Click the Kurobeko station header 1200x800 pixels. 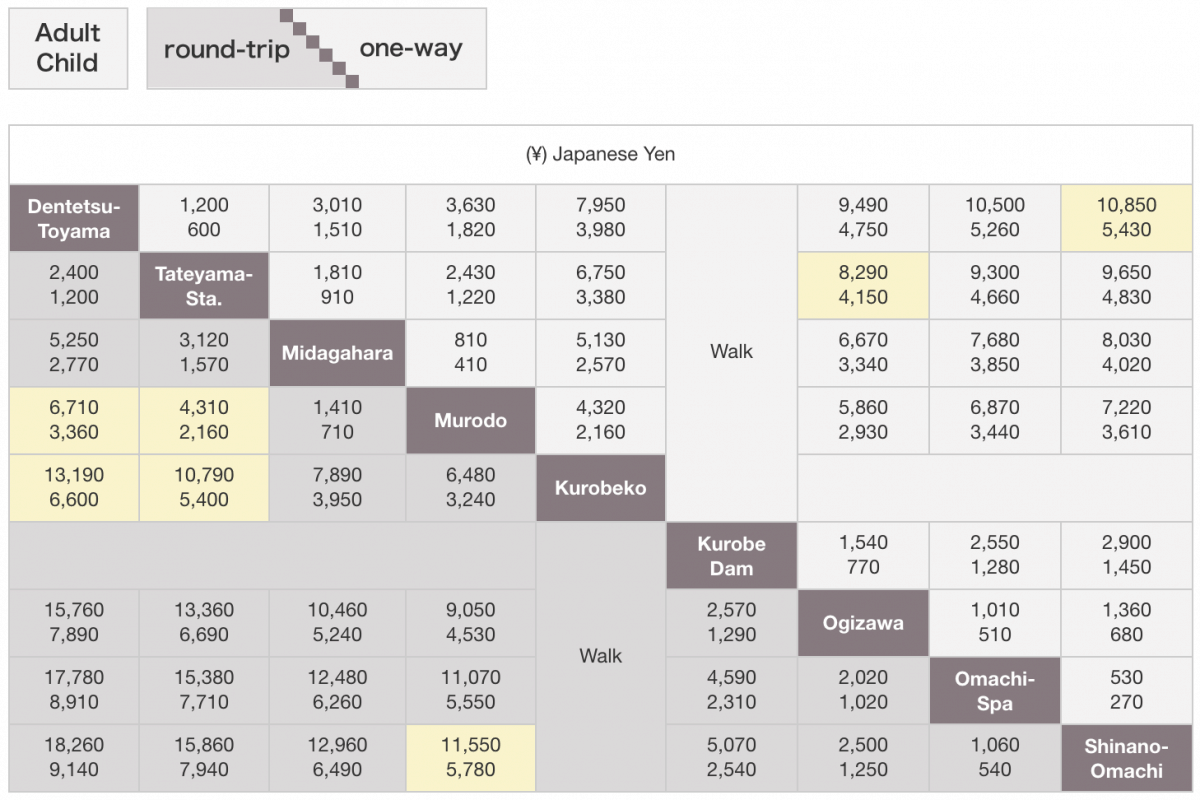click(x=601, y=488)
